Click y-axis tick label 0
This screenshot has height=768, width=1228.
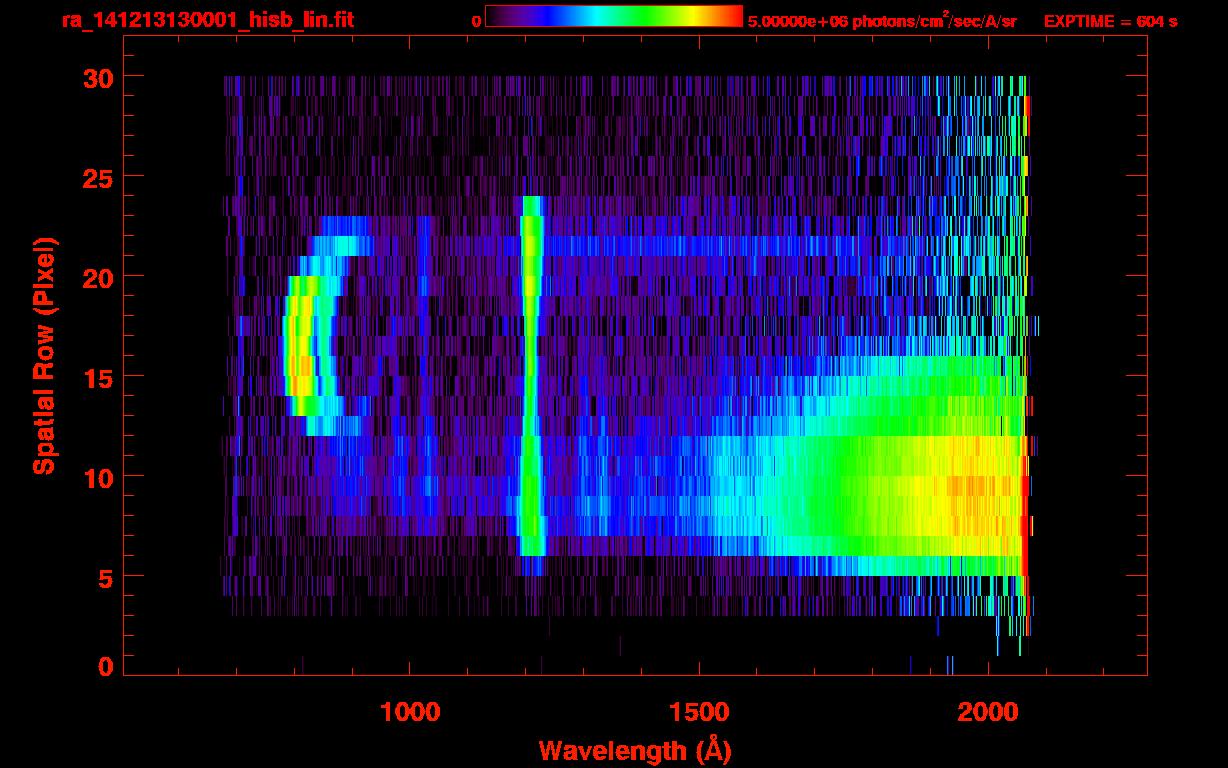[106, 666]
